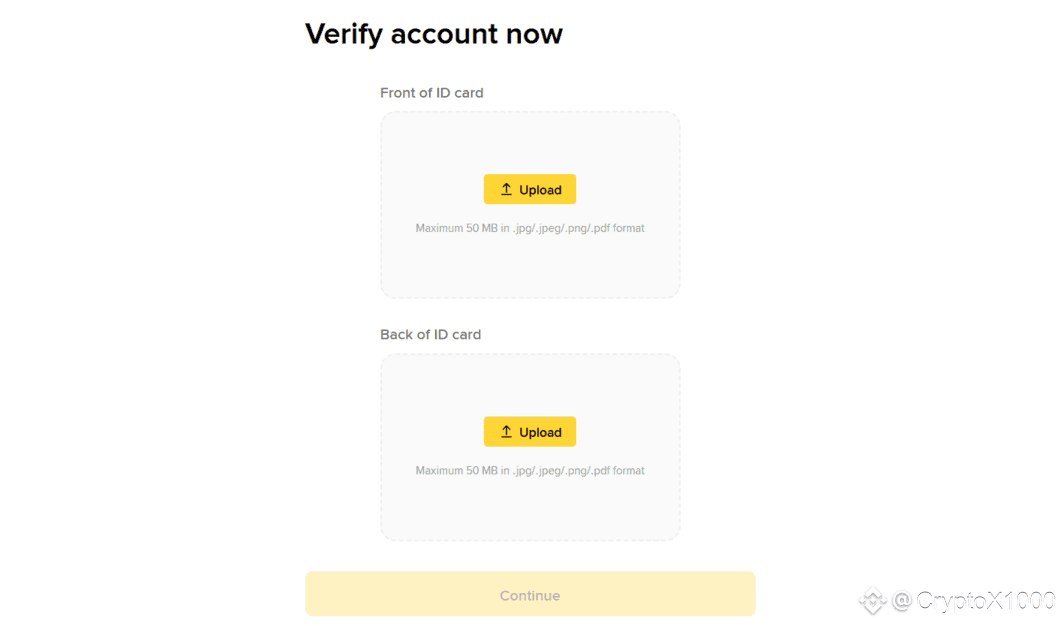The image size is (1064, 626).
Task: Click the "Verify account now" heading
Action: tap(434, 34)
